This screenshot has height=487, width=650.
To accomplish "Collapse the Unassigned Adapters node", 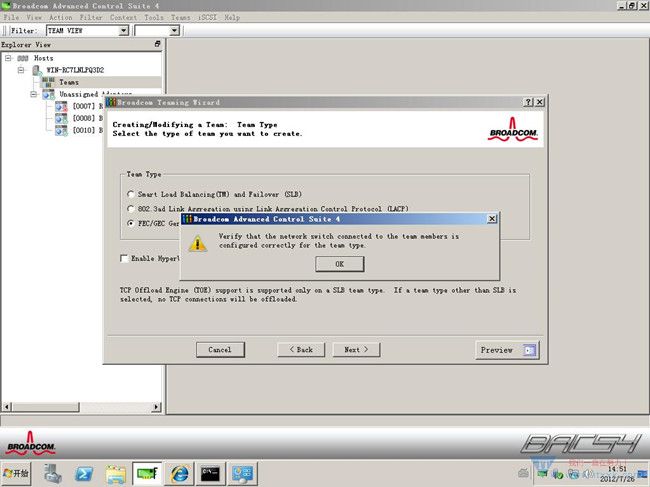I will [34, 94].
